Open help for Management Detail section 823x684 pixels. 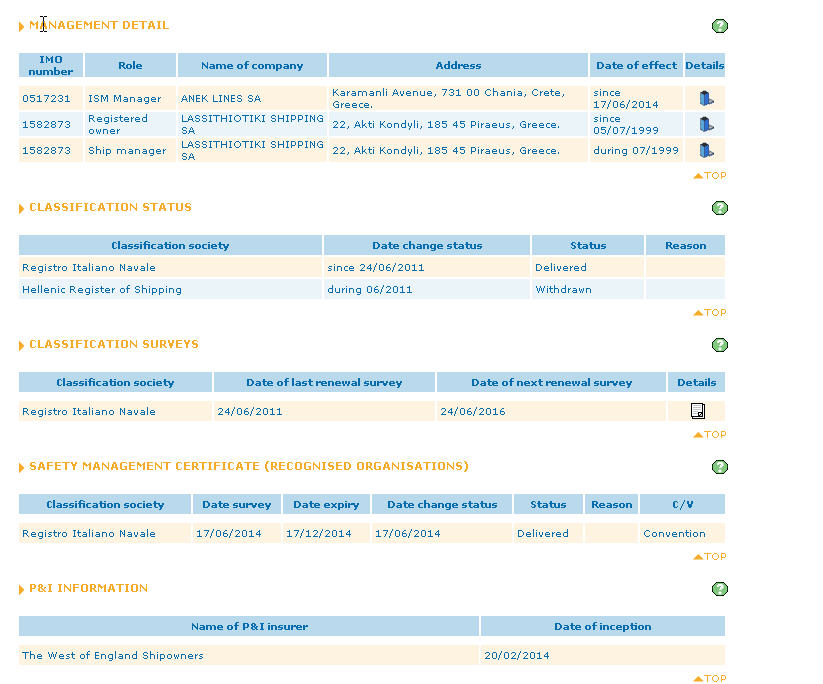[x=720, y=26]
